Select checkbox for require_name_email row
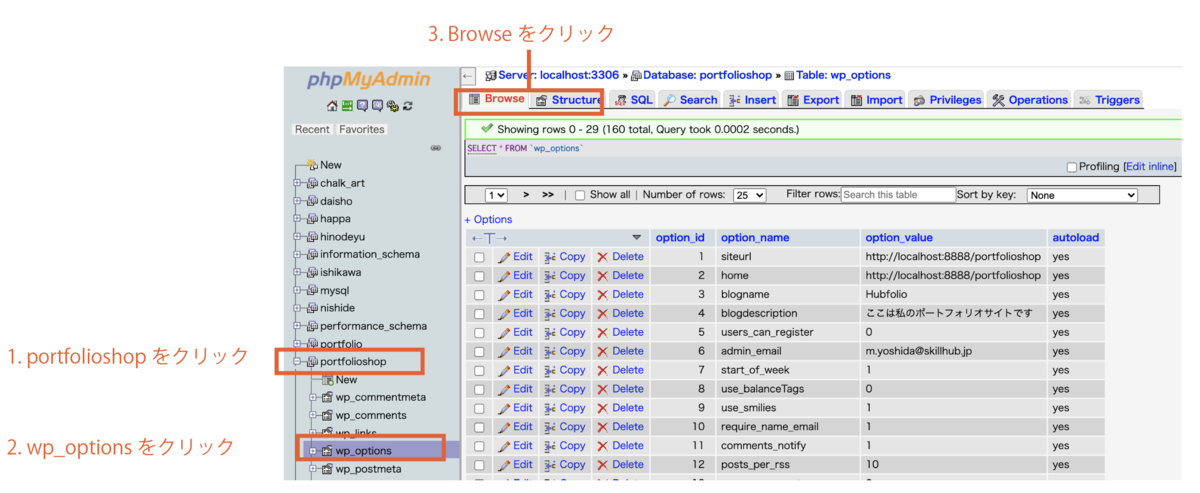The height and width of the screenshot is (493, 1200). (479, 427)
